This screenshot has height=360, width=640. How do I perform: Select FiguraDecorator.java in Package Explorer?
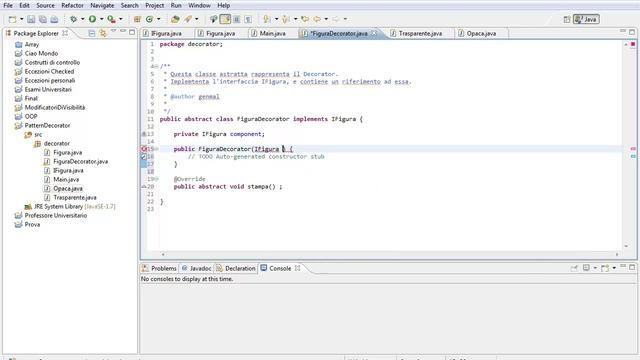point(80,161)
